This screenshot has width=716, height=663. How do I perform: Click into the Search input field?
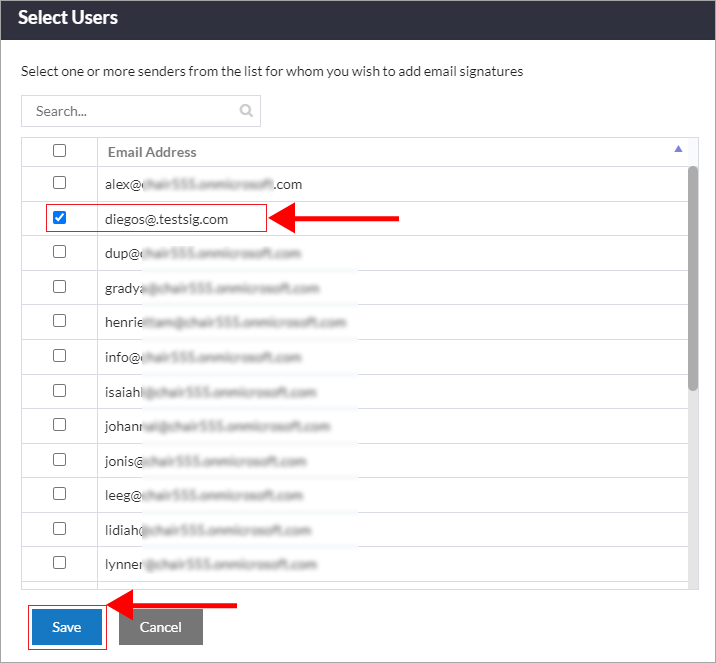coord(130,111)
